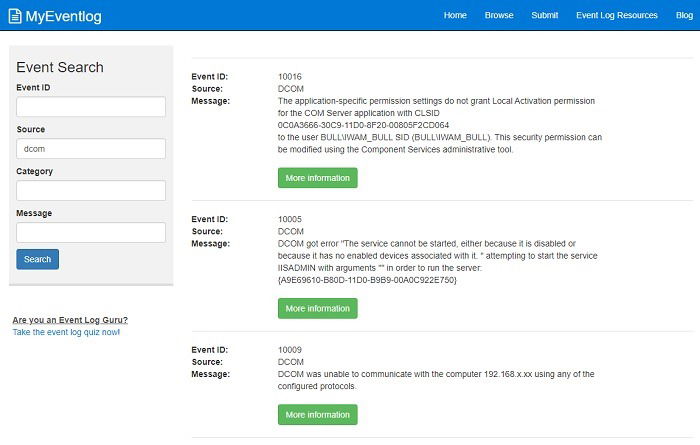Screen dimensions: 700x445
Task: Open the Browse menu item
Action: (499, 15)
